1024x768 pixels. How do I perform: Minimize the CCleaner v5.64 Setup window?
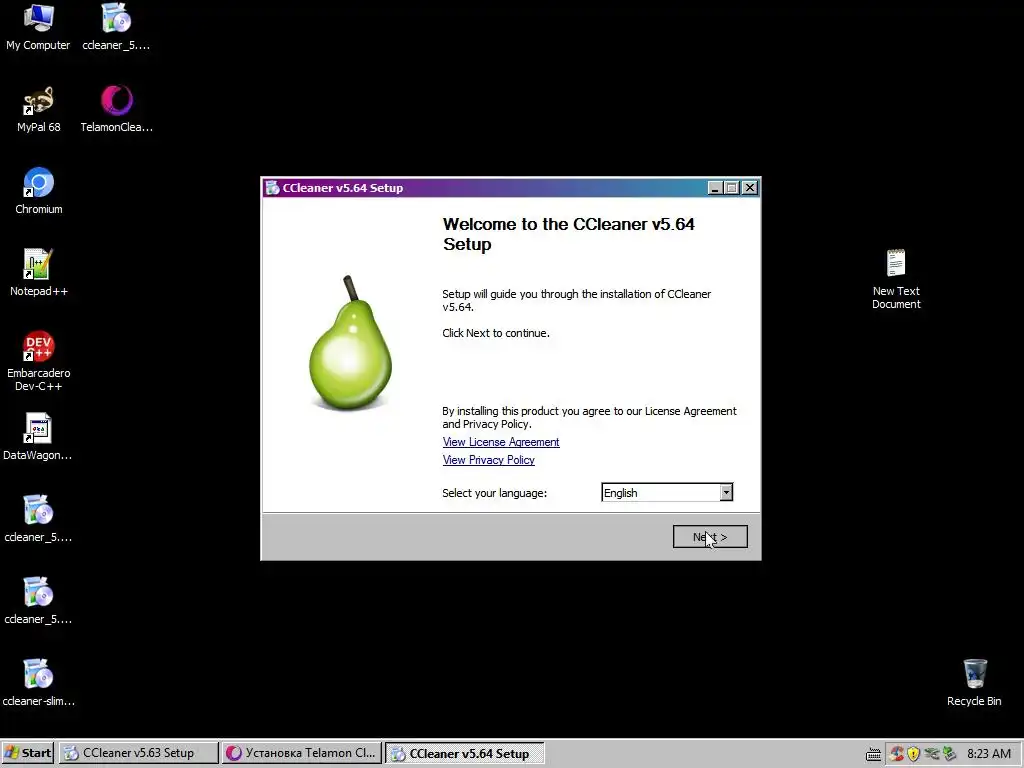(x=715, y=188)
